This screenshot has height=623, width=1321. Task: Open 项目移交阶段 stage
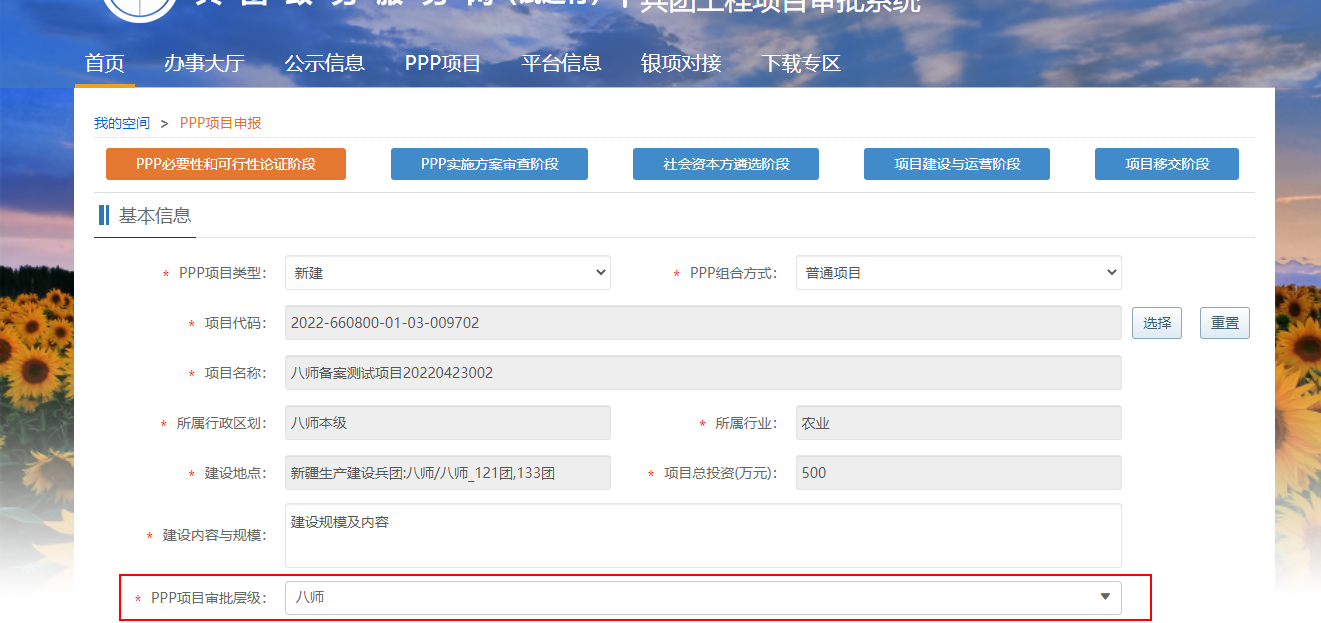pyautogui.click(x=1167, y=164)
